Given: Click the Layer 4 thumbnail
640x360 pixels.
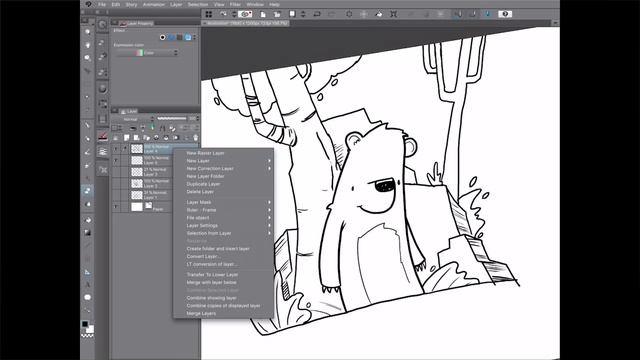Looking at the screenshot, I should click(137, 149).
